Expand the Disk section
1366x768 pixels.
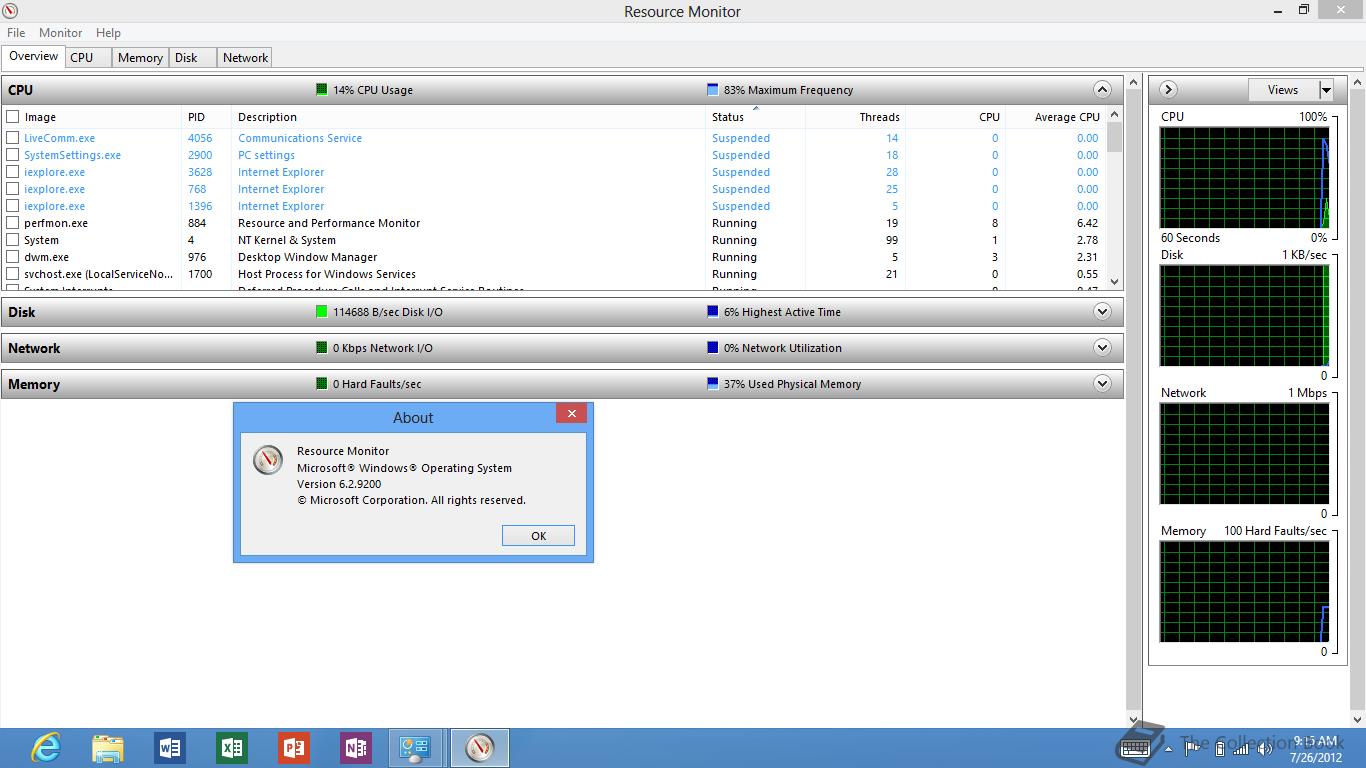coord(1102,311)
